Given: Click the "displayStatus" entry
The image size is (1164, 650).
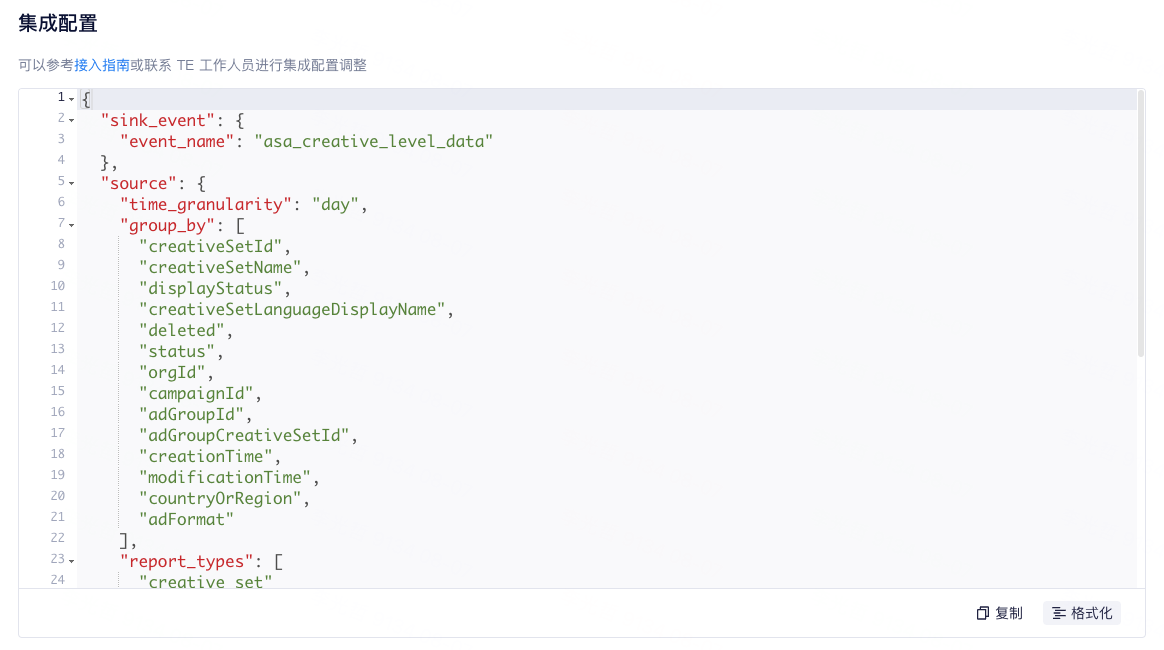Looking at the screenshot, I should pos(211,289).
